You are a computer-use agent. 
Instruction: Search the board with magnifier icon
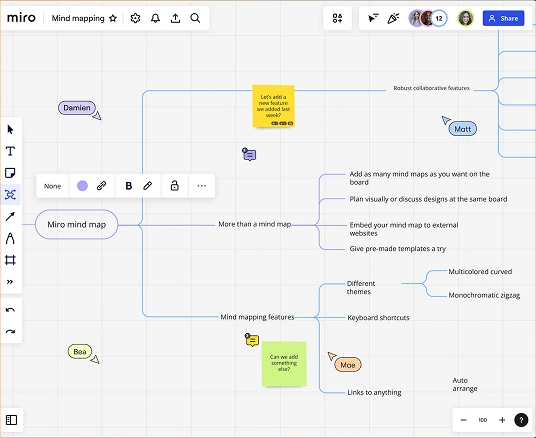pyautogui.click(x=195, y=18)
